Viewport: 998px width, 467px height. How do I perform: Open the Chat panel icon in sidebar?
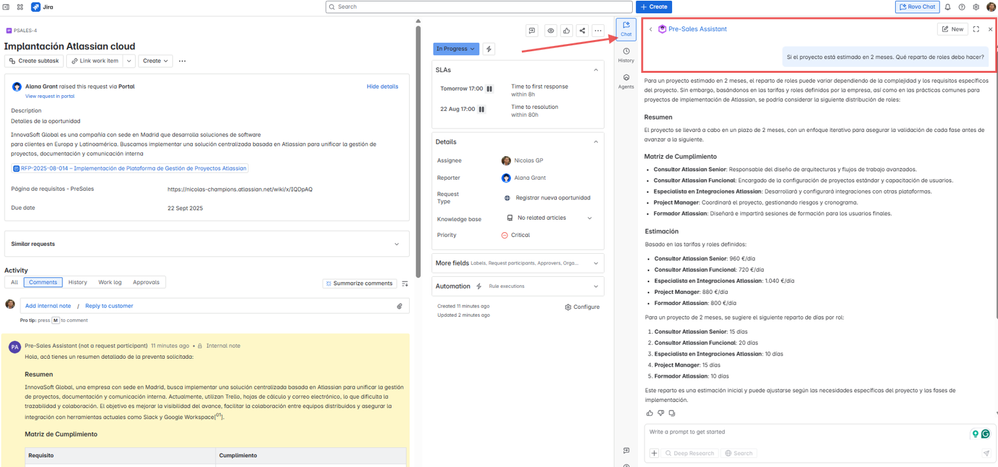(626, 29)
